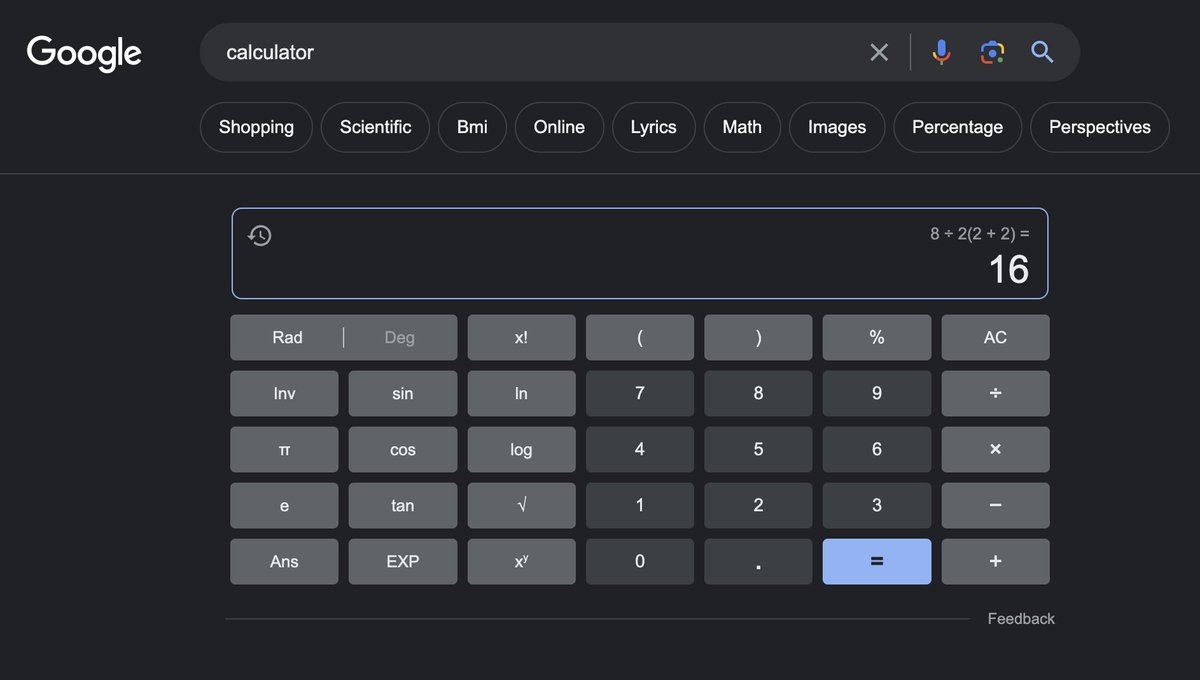
Task: Open Google Lens image search icon
Action: point(991,52)
